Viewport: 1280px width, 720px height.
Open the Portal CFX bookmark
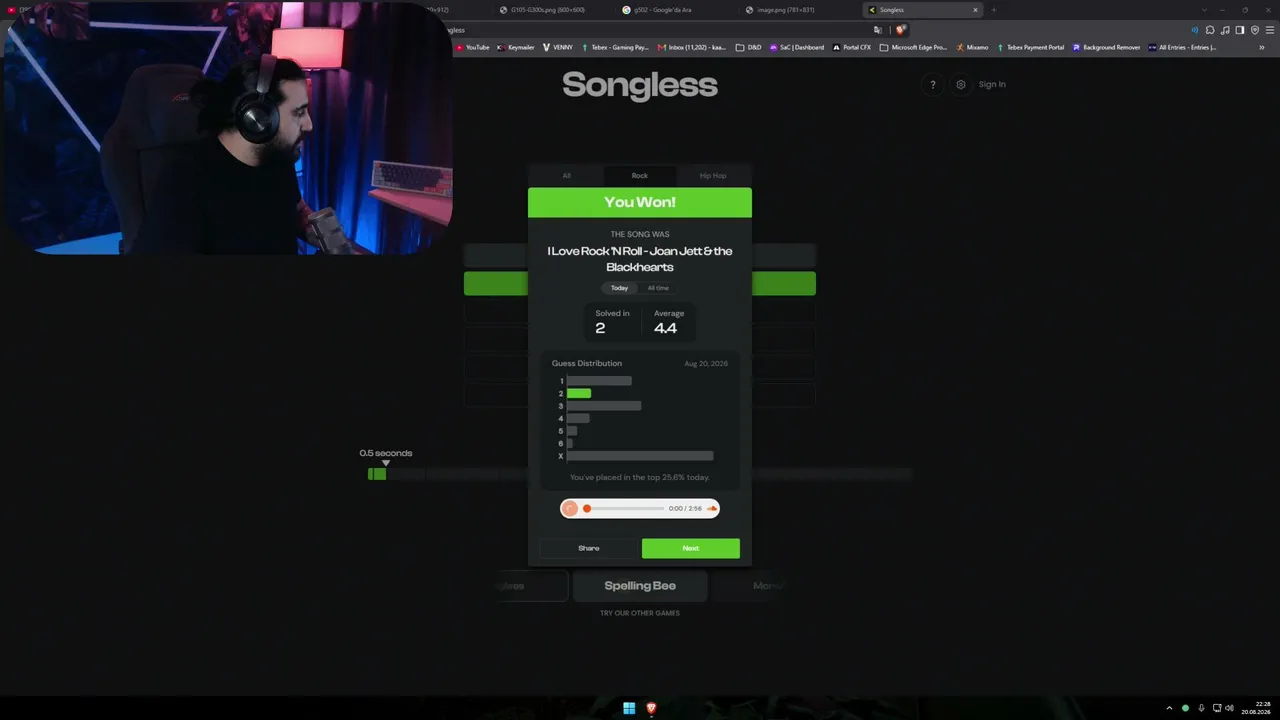coord(852,47)
